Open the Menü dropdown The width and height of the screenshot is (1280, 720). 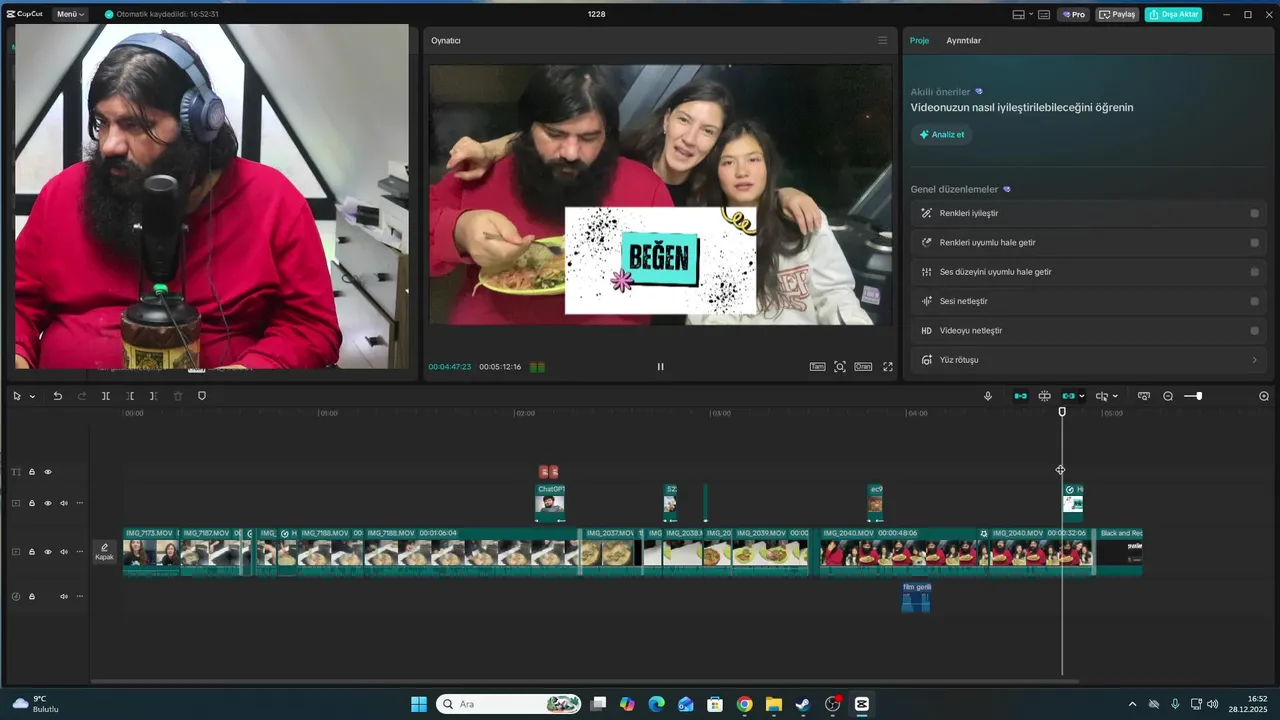pyautogui.click(x=70, y=15)
